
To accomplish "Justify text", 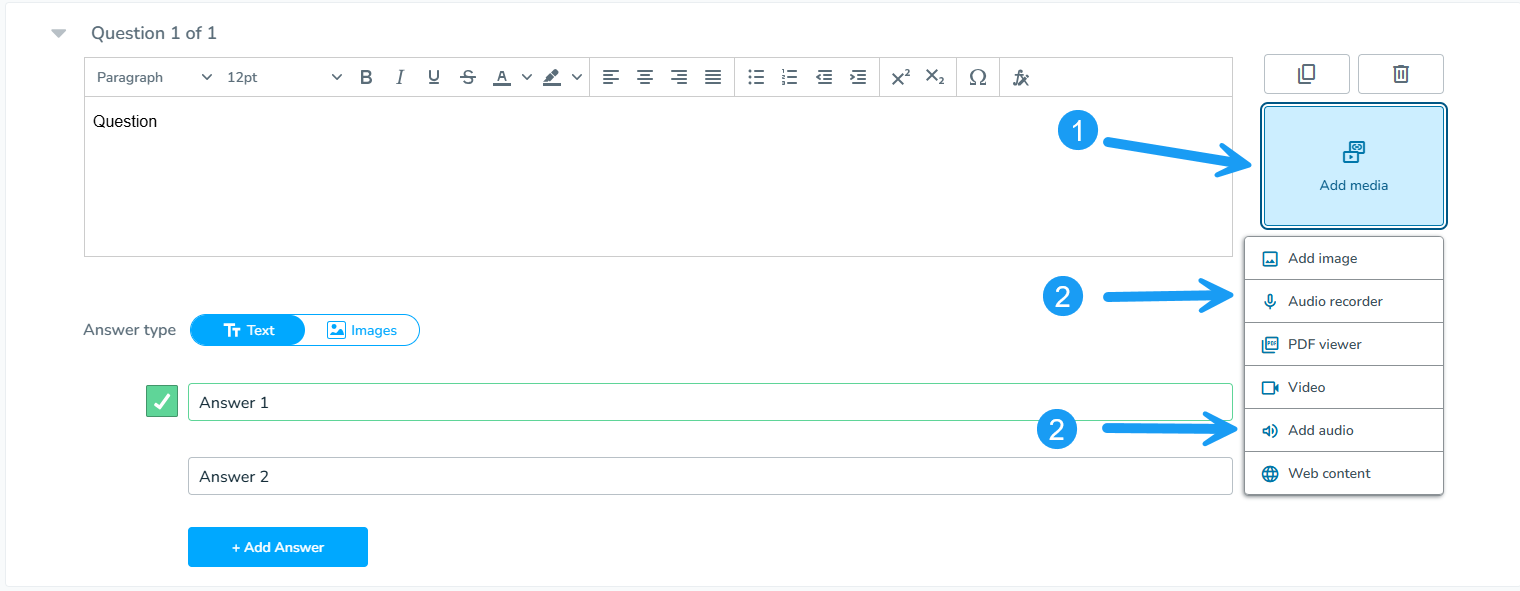I will (x=713, y=77).
